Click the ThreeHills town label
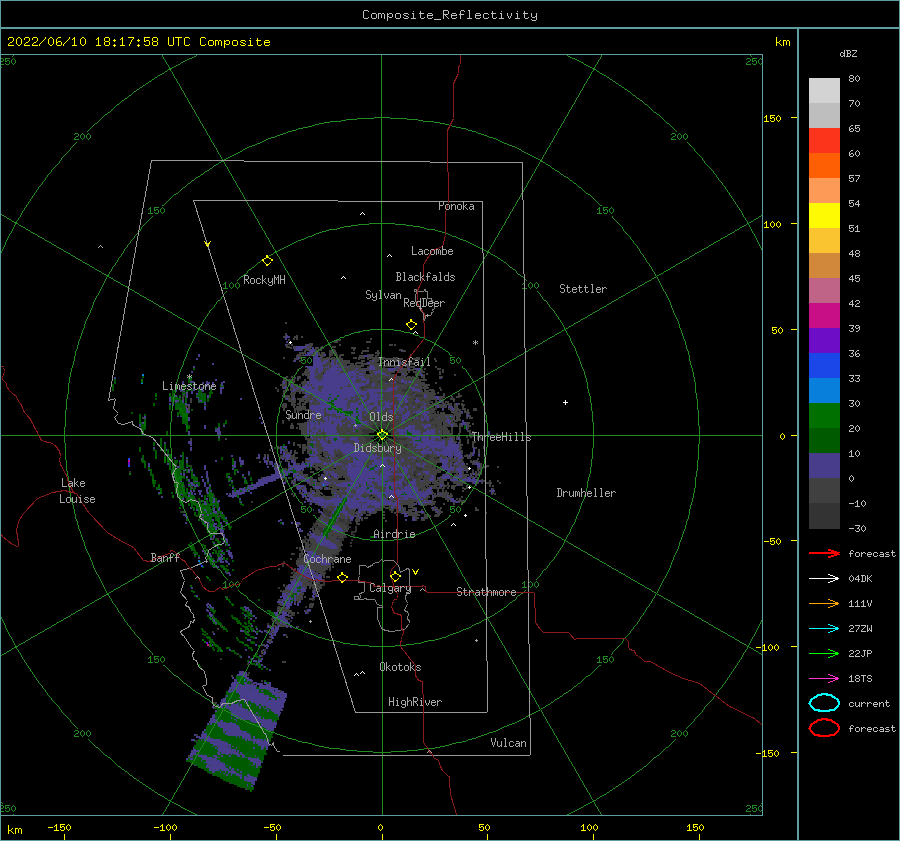 point(501,437)
